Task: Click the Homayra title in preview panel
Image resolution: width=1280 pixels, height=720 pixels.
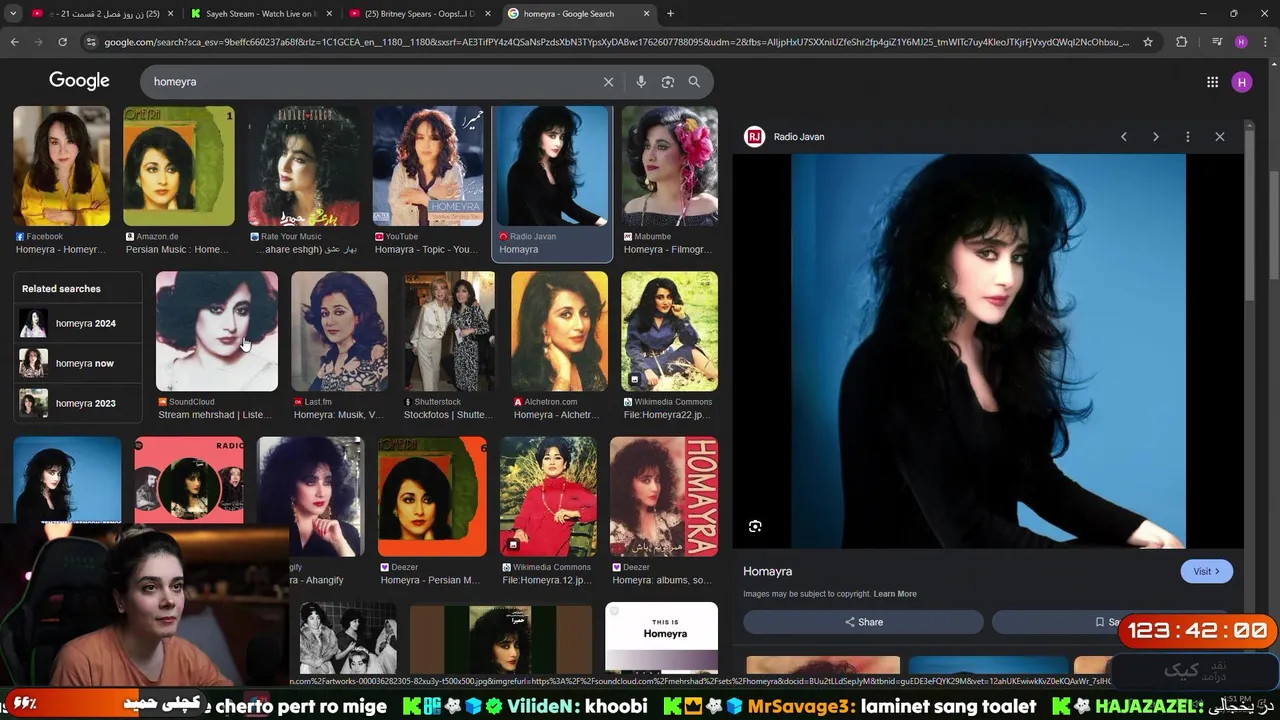Action: point(767,572)
